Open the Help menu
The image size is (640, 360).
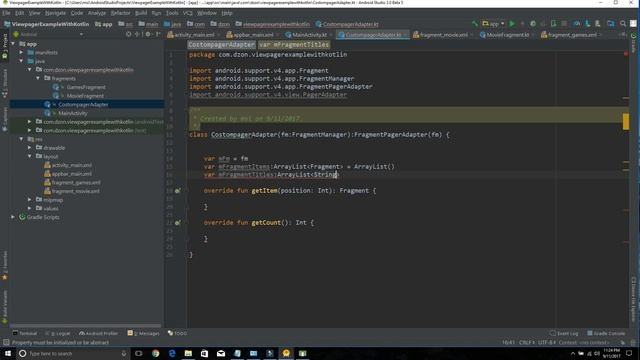click(227, 13)
